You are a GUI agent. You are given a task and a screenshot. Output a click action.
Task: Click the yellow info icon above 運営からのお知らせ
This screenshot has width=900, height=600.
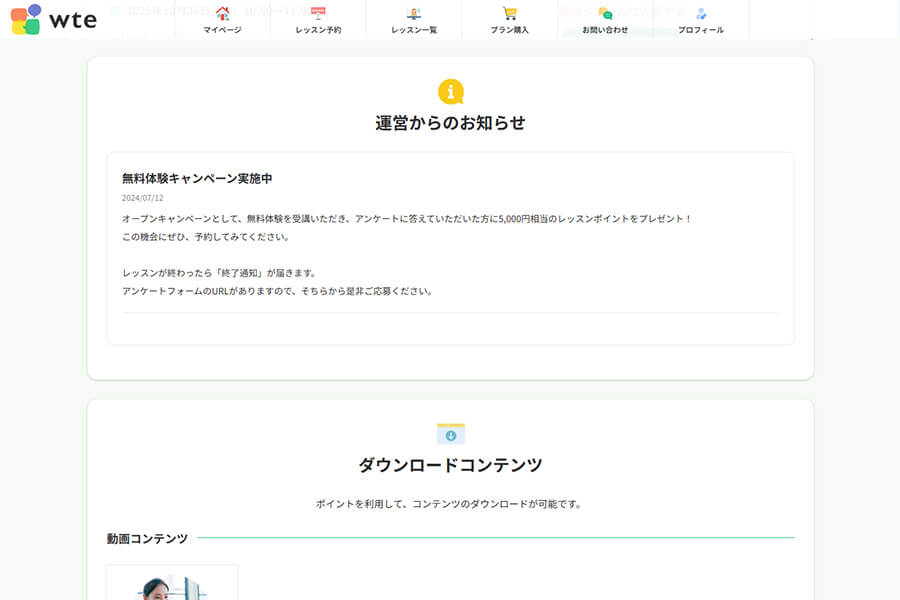(450, 90)
